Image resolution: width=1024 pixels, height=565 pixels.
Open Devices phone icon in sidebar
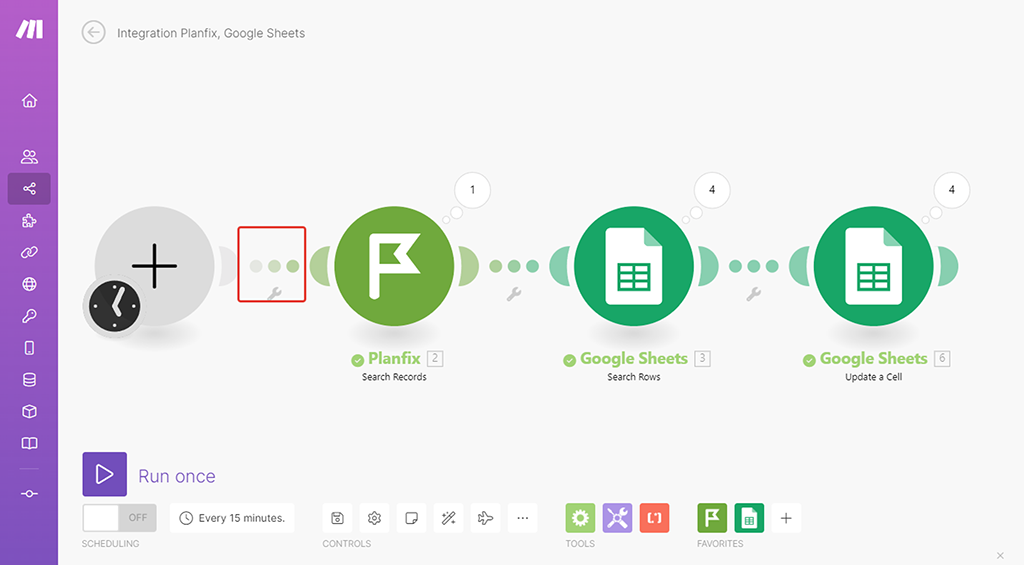pos(29,348)
